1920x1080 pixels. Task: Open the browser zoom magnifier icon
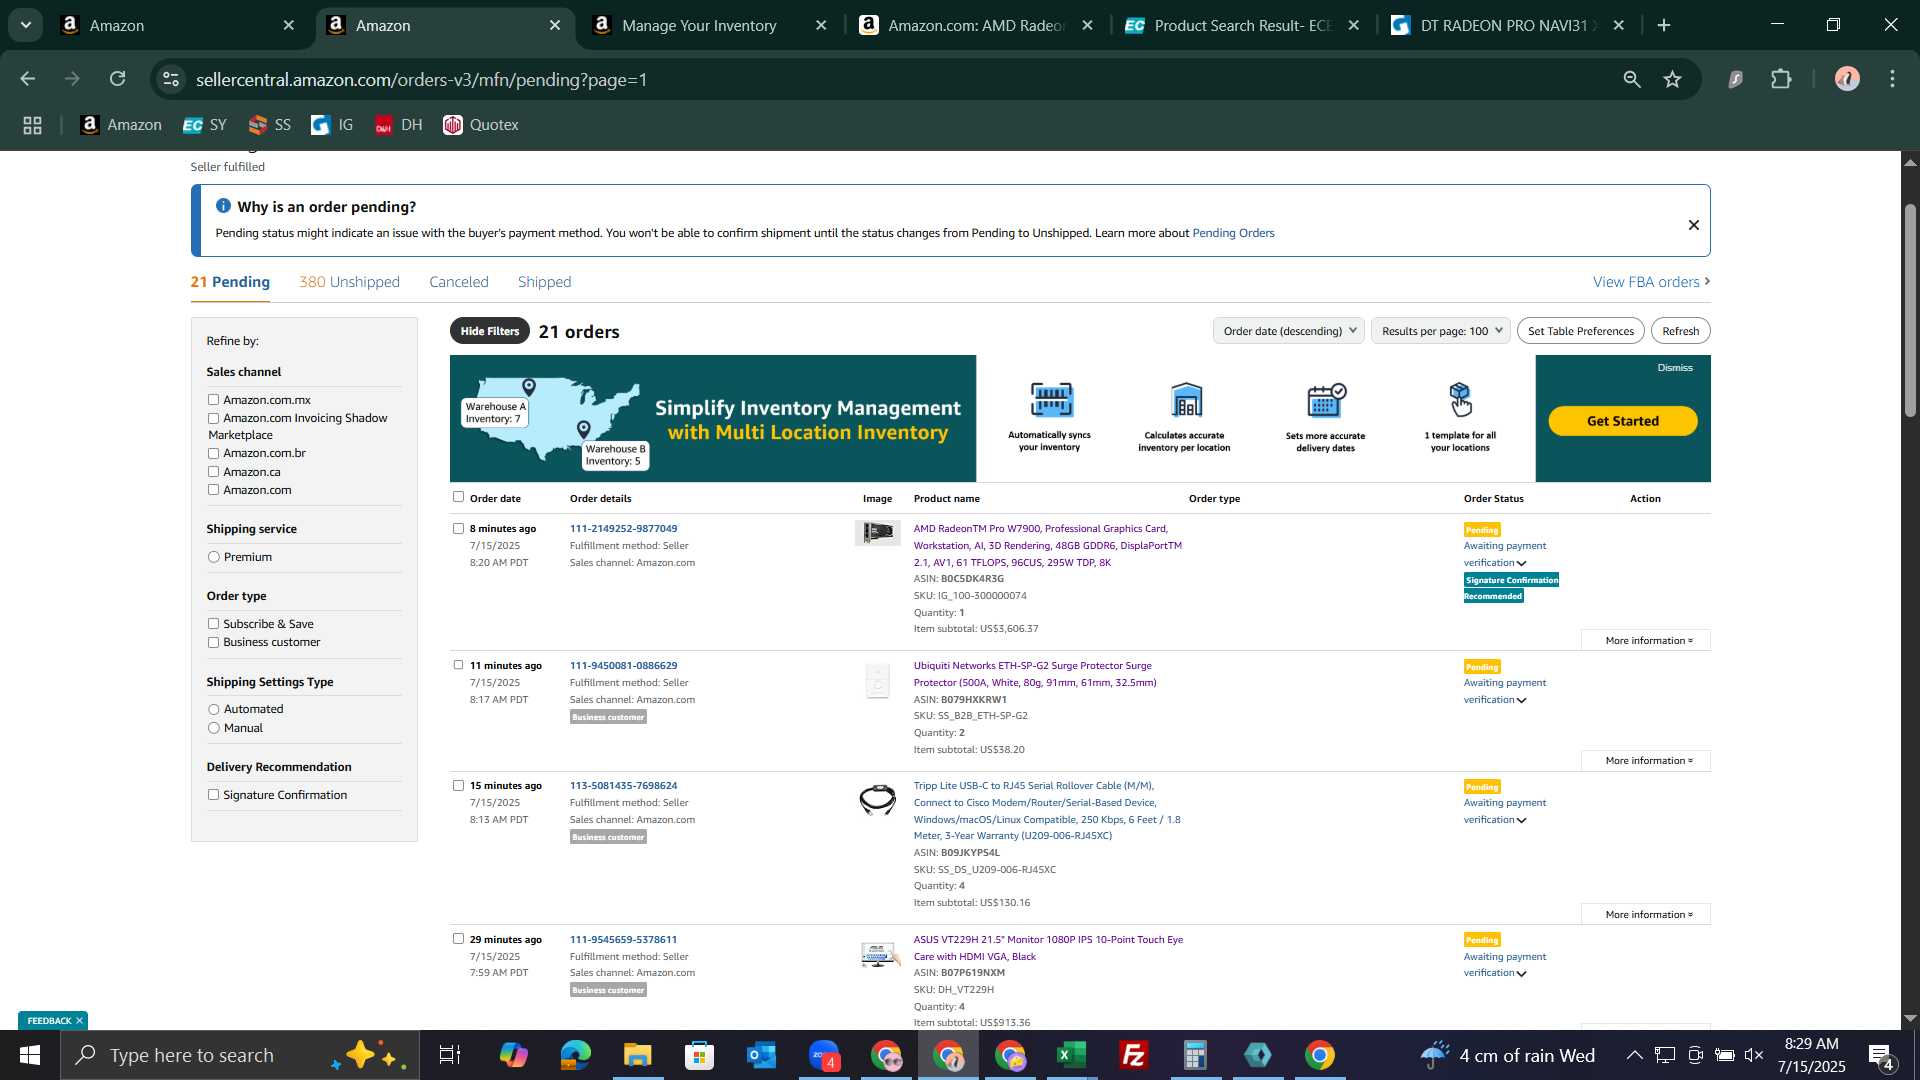(1632, 79)
